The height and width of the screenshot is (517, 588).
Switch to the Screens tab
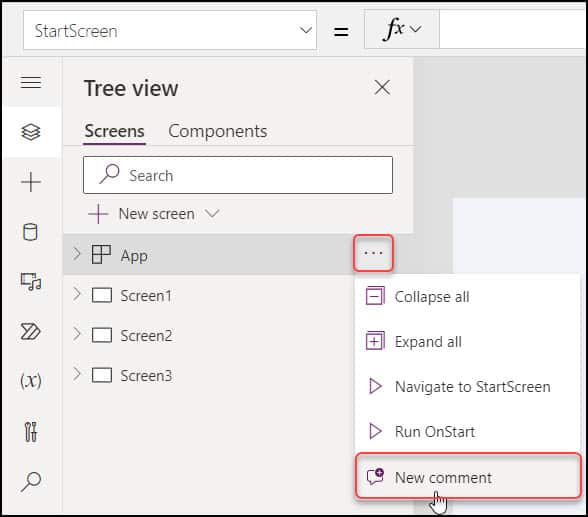(x=114, y=131)
